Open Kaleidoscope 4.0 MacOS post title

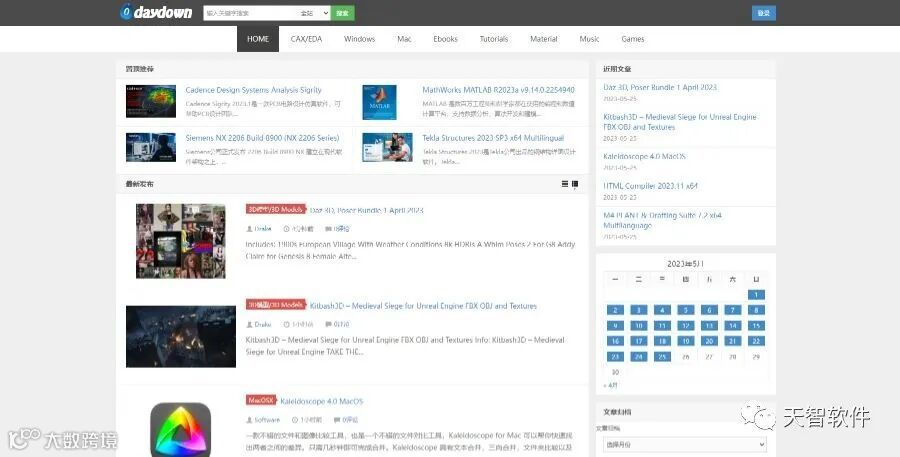(x=321, y=401)
